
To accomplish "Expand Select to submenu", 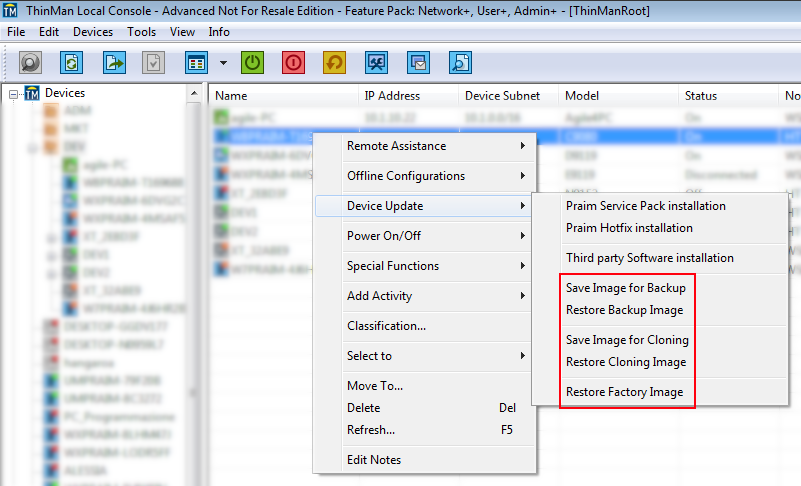I will pyautogui.click(x=426, y=356).
